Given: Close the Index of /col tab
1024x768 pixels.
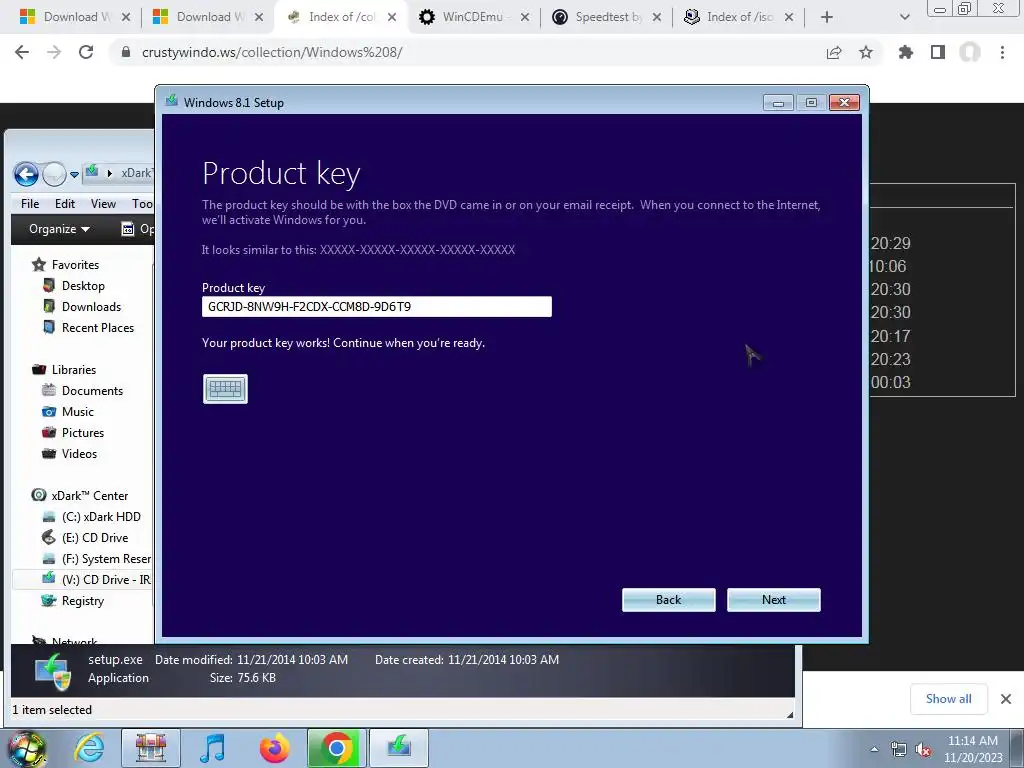Looking at the screenshot, I should point(392,17).
